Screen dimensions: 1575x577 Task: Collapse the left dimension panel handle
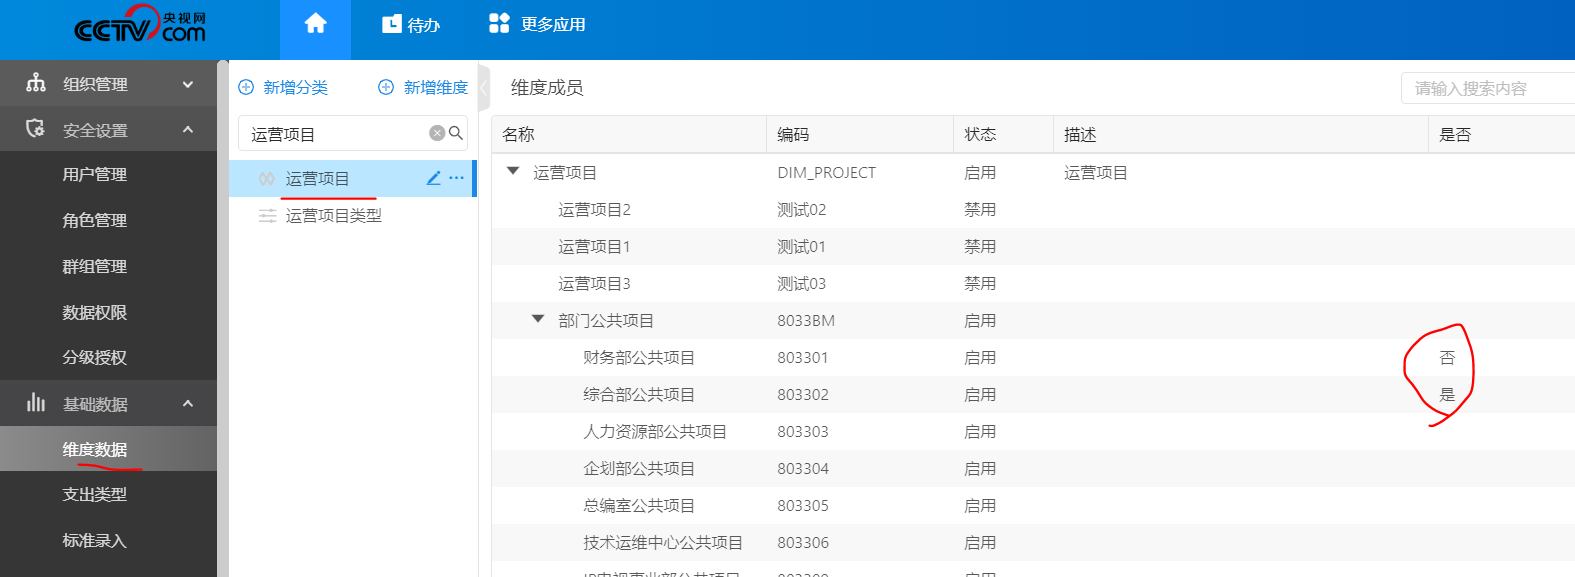[484, 88]
